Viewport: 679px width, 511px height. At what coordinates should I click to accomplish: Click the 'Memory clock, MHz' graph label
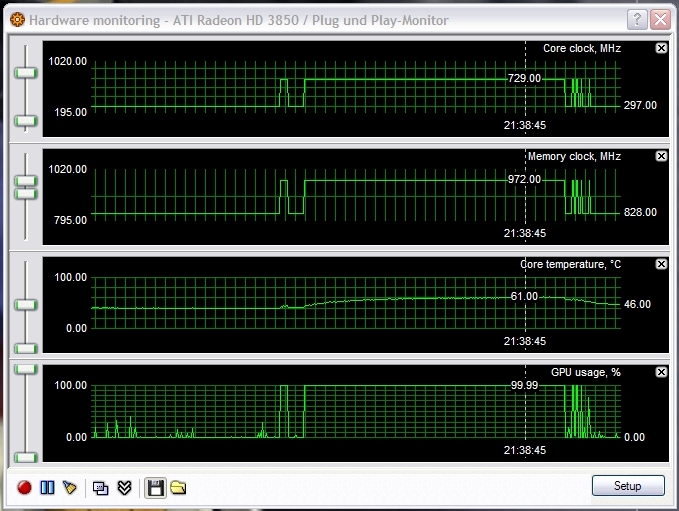click(x=574, y=156)
